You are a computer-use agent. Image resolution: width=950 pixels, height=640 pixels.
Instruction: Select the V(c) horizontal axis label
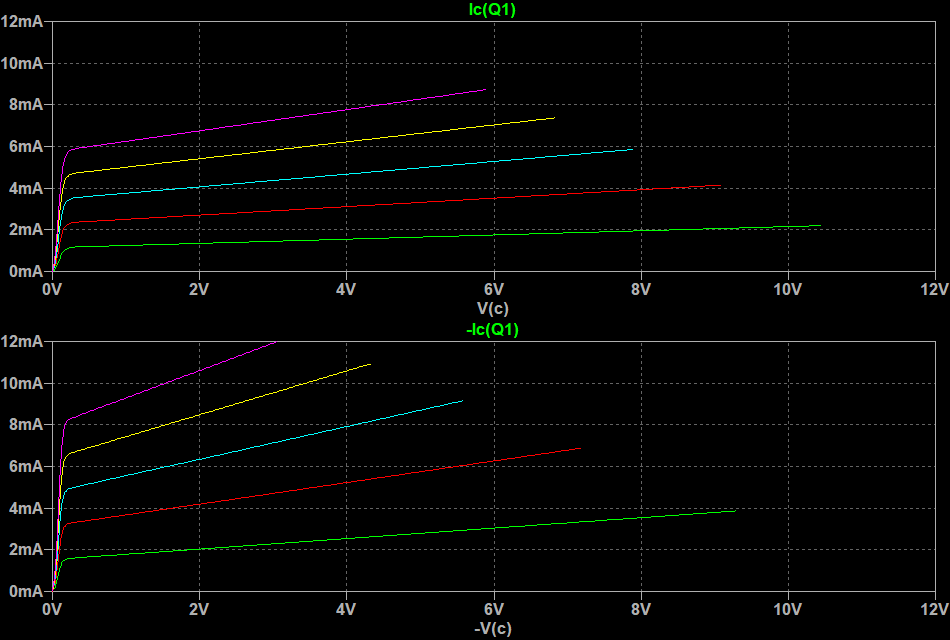pos(493,308)
